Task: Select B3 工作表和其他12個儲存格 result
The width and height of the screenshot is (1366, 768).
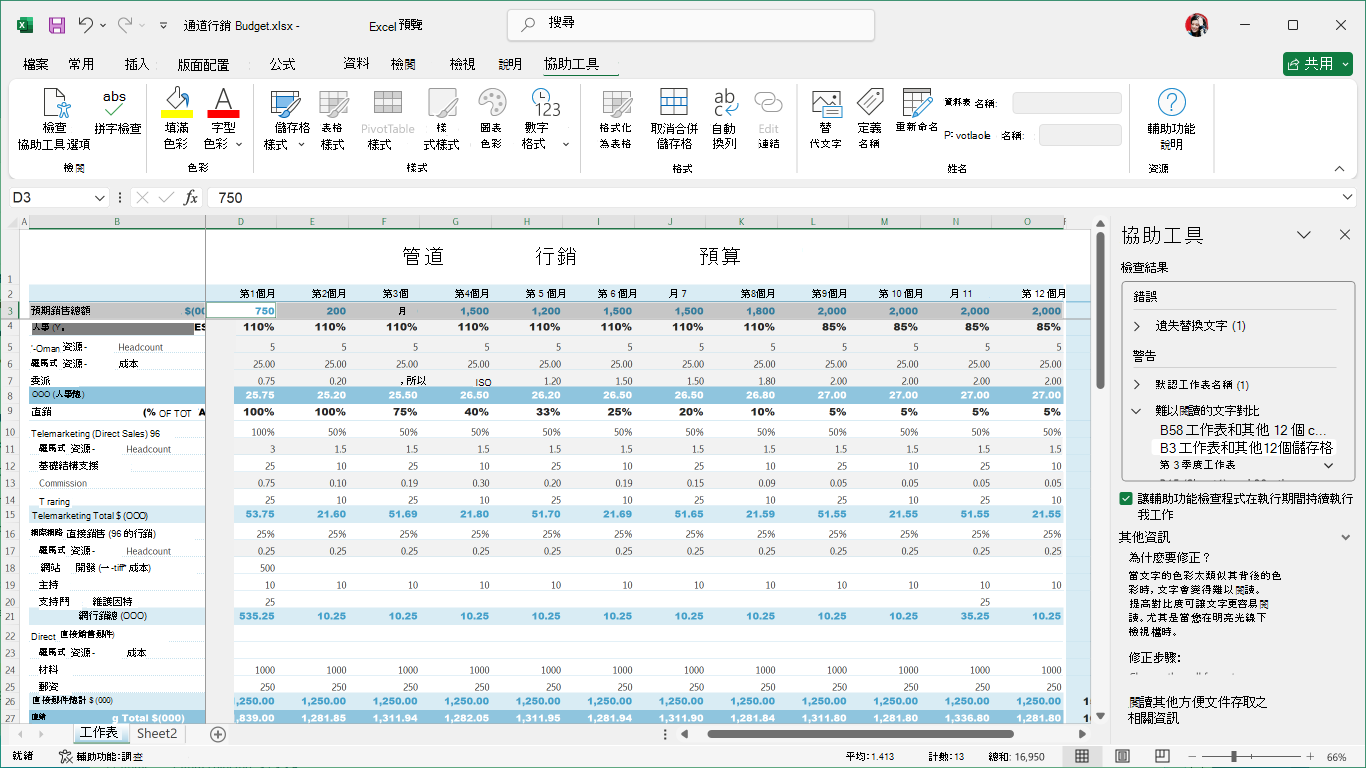Action: 1245,448
